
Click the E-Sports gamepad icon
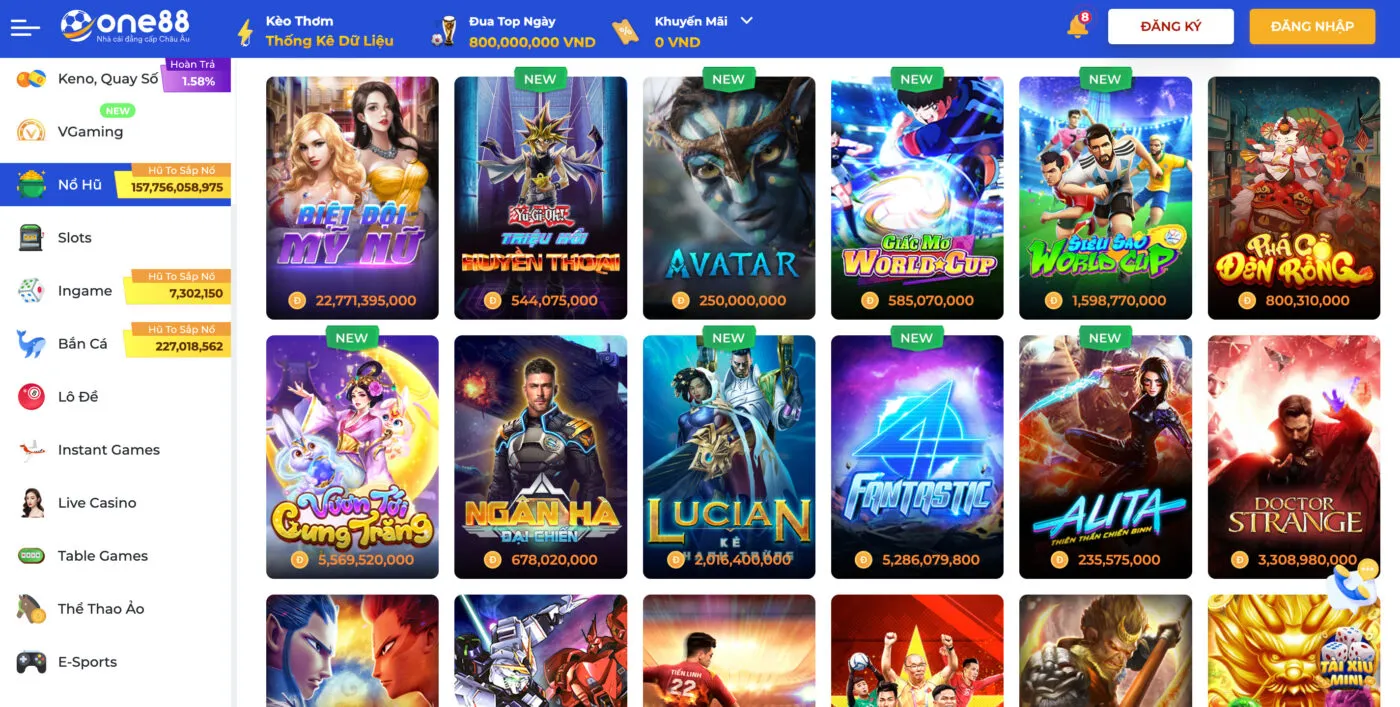(x=31, y=662)
